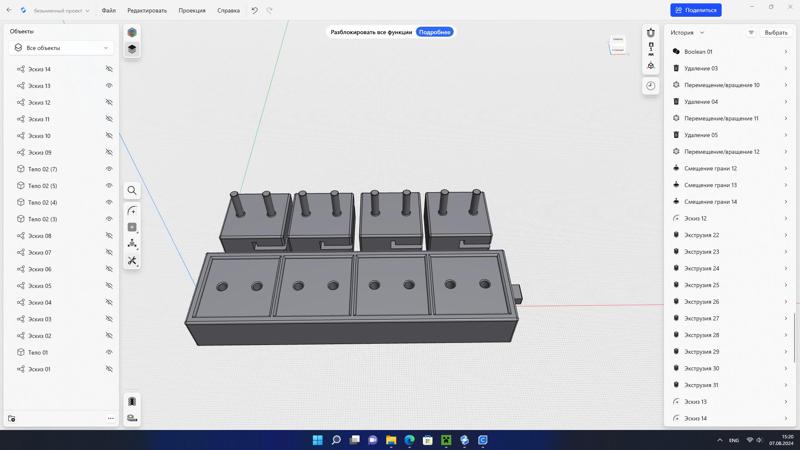800x450 pixels.
Task: Open the project name dropdown
Action: (x=61, y=10)
